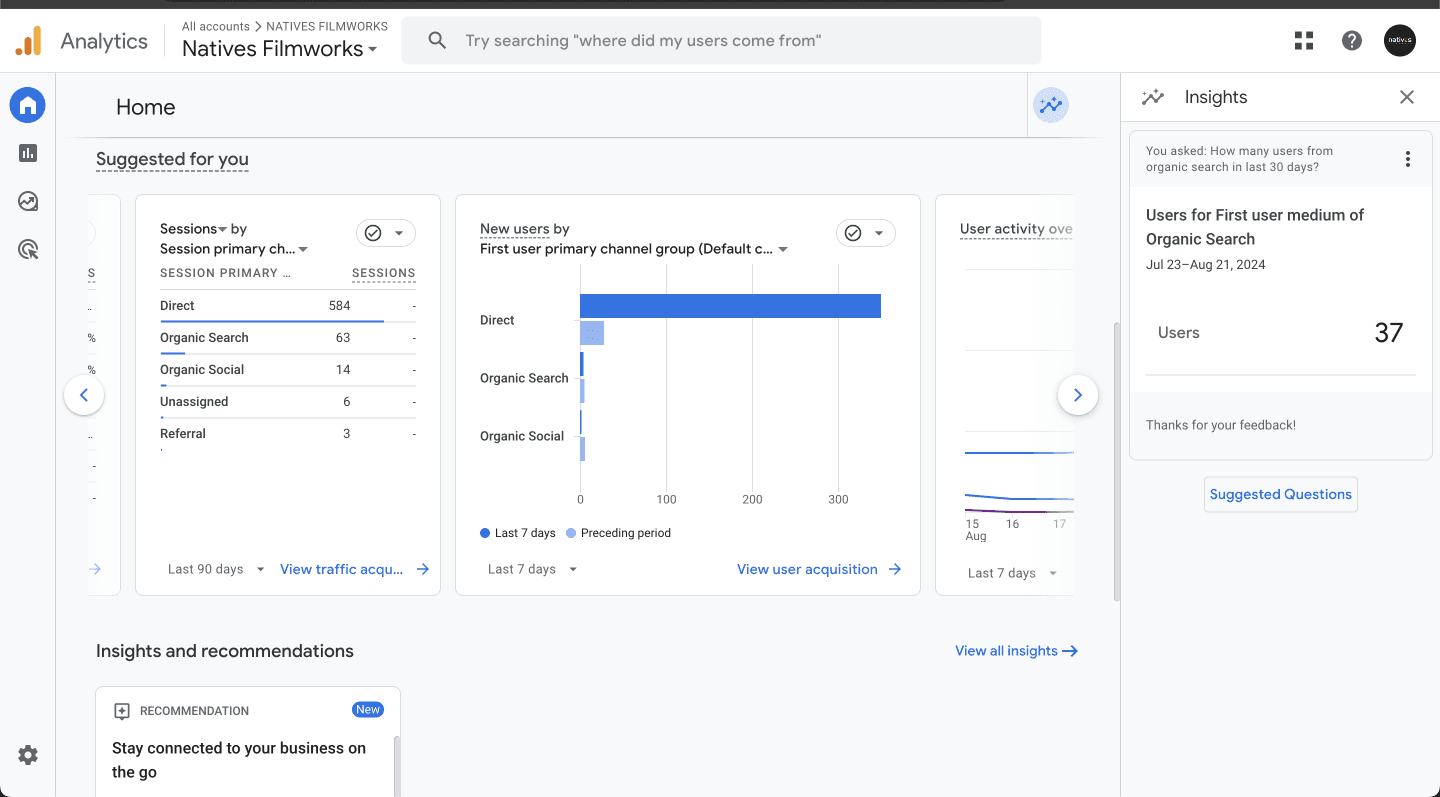Go to next suggested cards with right arrow
Image resolution: width=1440 pixels, height=797 pixels.
[x=1078, y=395]
